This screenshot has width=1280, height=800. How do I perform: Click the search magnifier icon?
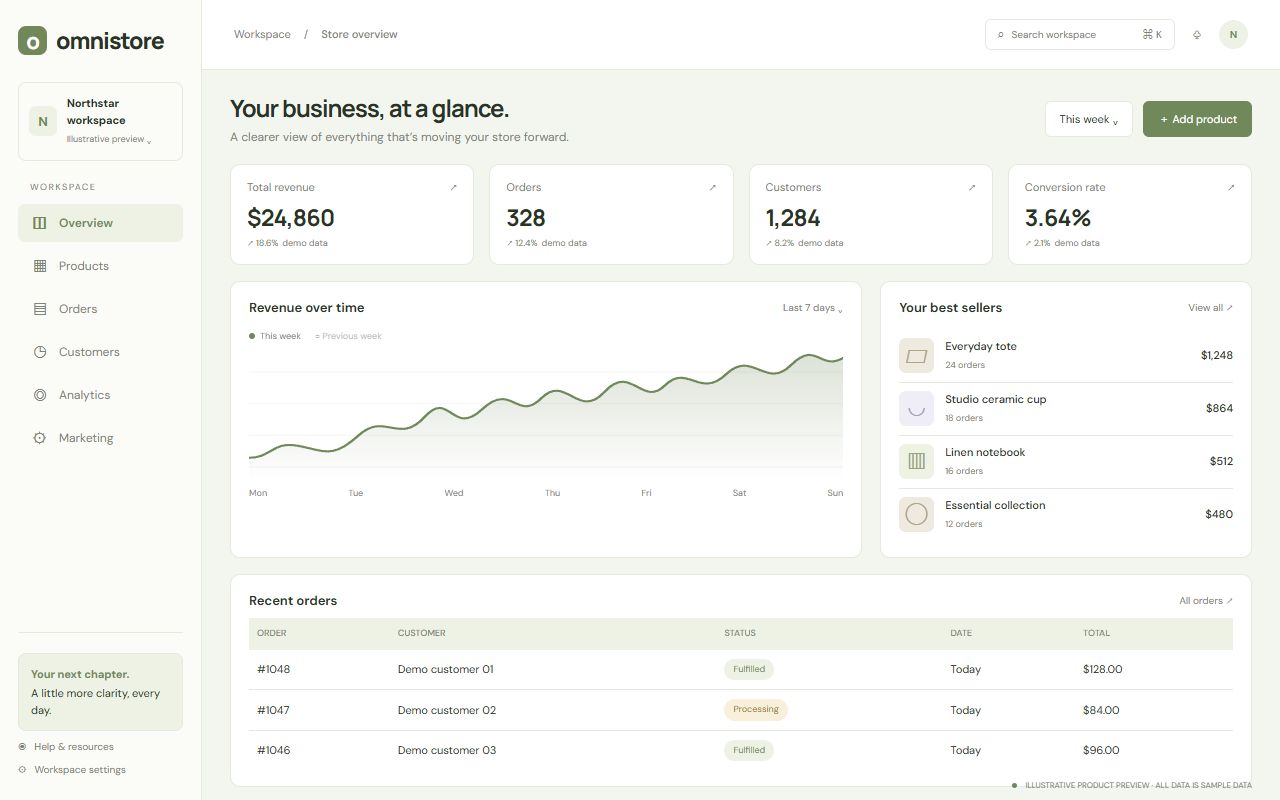point(1000,35)
